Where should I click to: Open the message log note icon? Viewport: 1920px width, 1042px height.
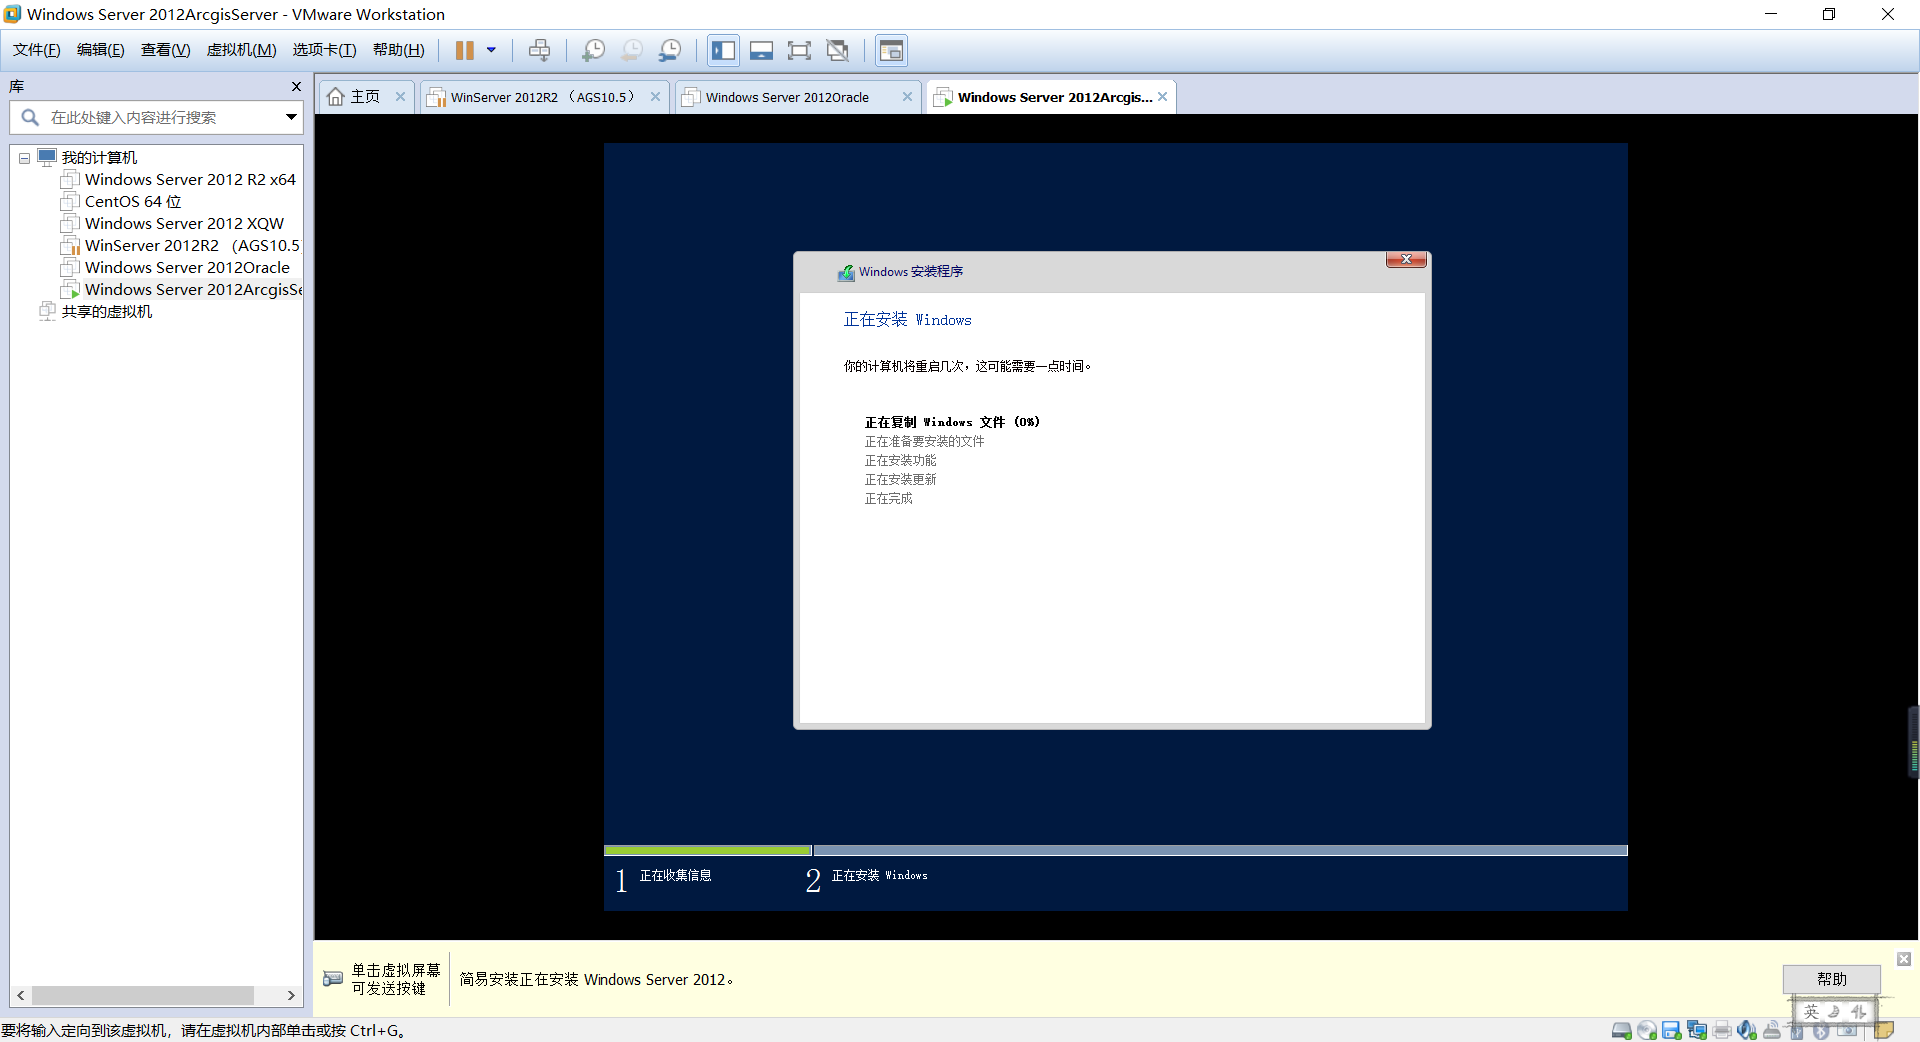[x=1884, y=1031]
